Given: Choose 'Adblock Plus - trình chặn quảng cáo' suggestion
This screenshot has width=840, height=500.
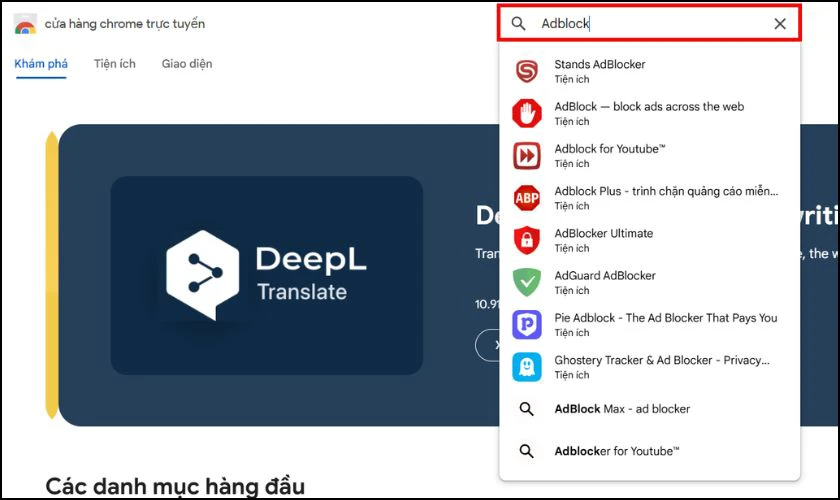Looking at the screenshot, I should pos(666,191).
